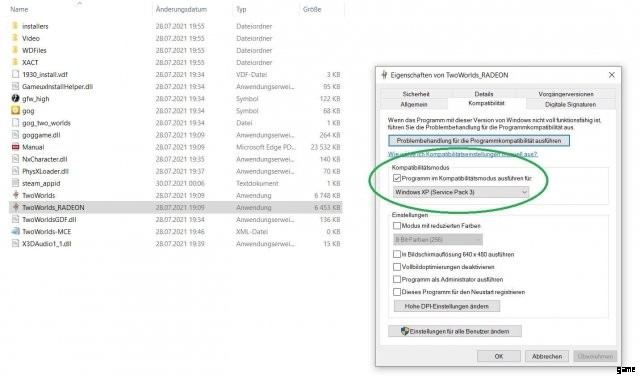Open the 8-Bit-Farben (256) dropdown
The width and height of the screenshot is (640, 376).
click(x=438, y=239)
